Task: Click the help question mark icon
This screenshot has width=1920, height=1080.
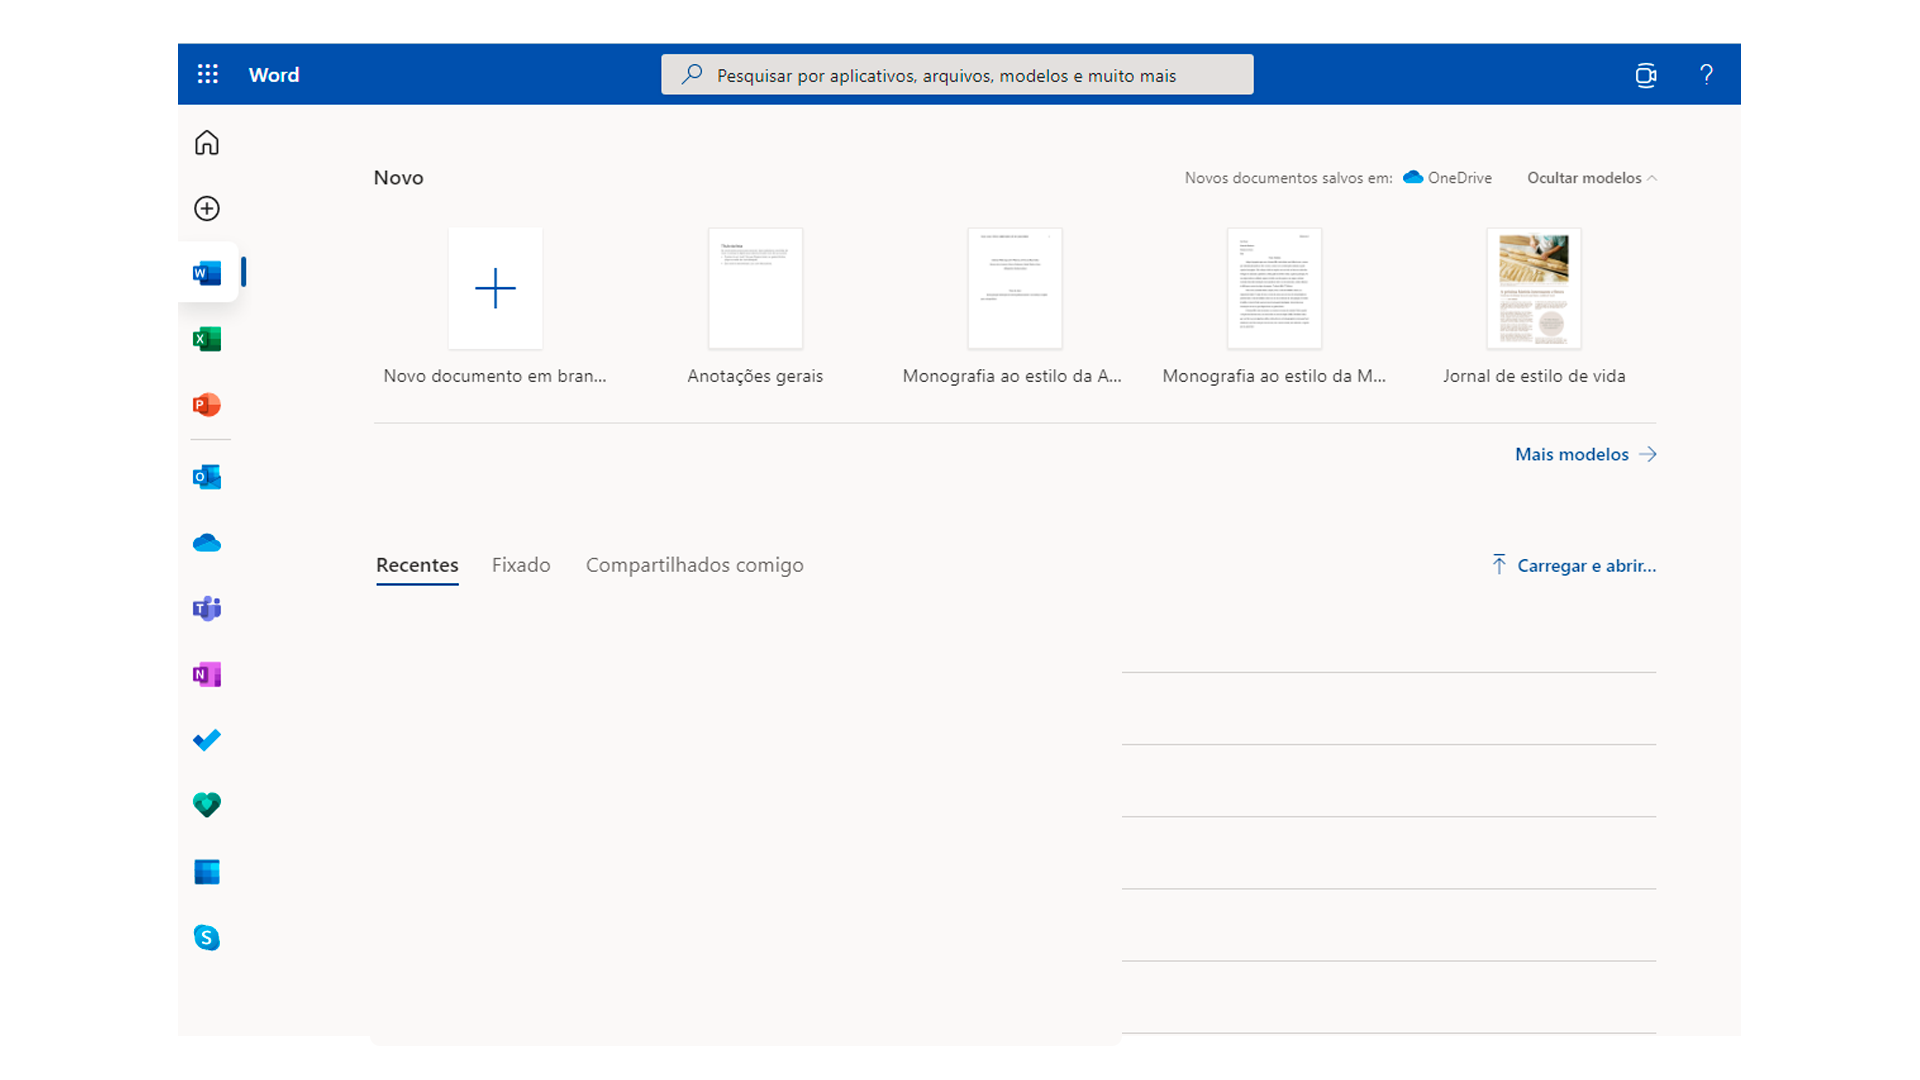Action: [1706, 74]
